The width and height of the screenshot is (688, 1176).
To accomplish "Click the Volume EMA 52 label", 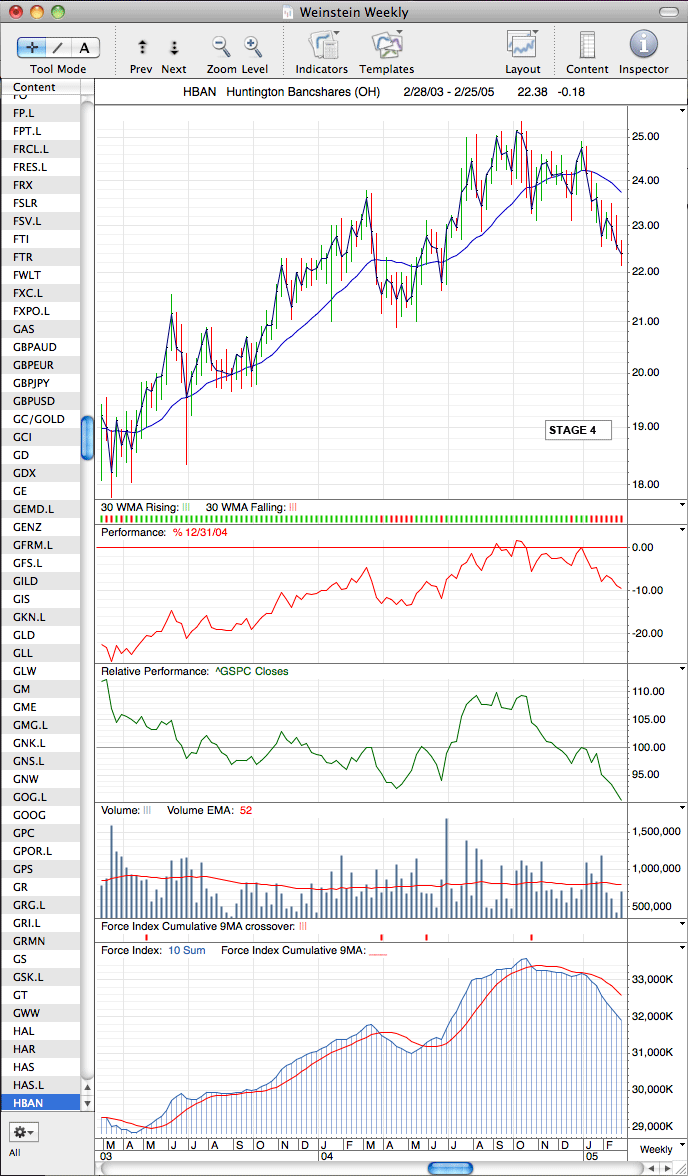I will coord(209,810).
